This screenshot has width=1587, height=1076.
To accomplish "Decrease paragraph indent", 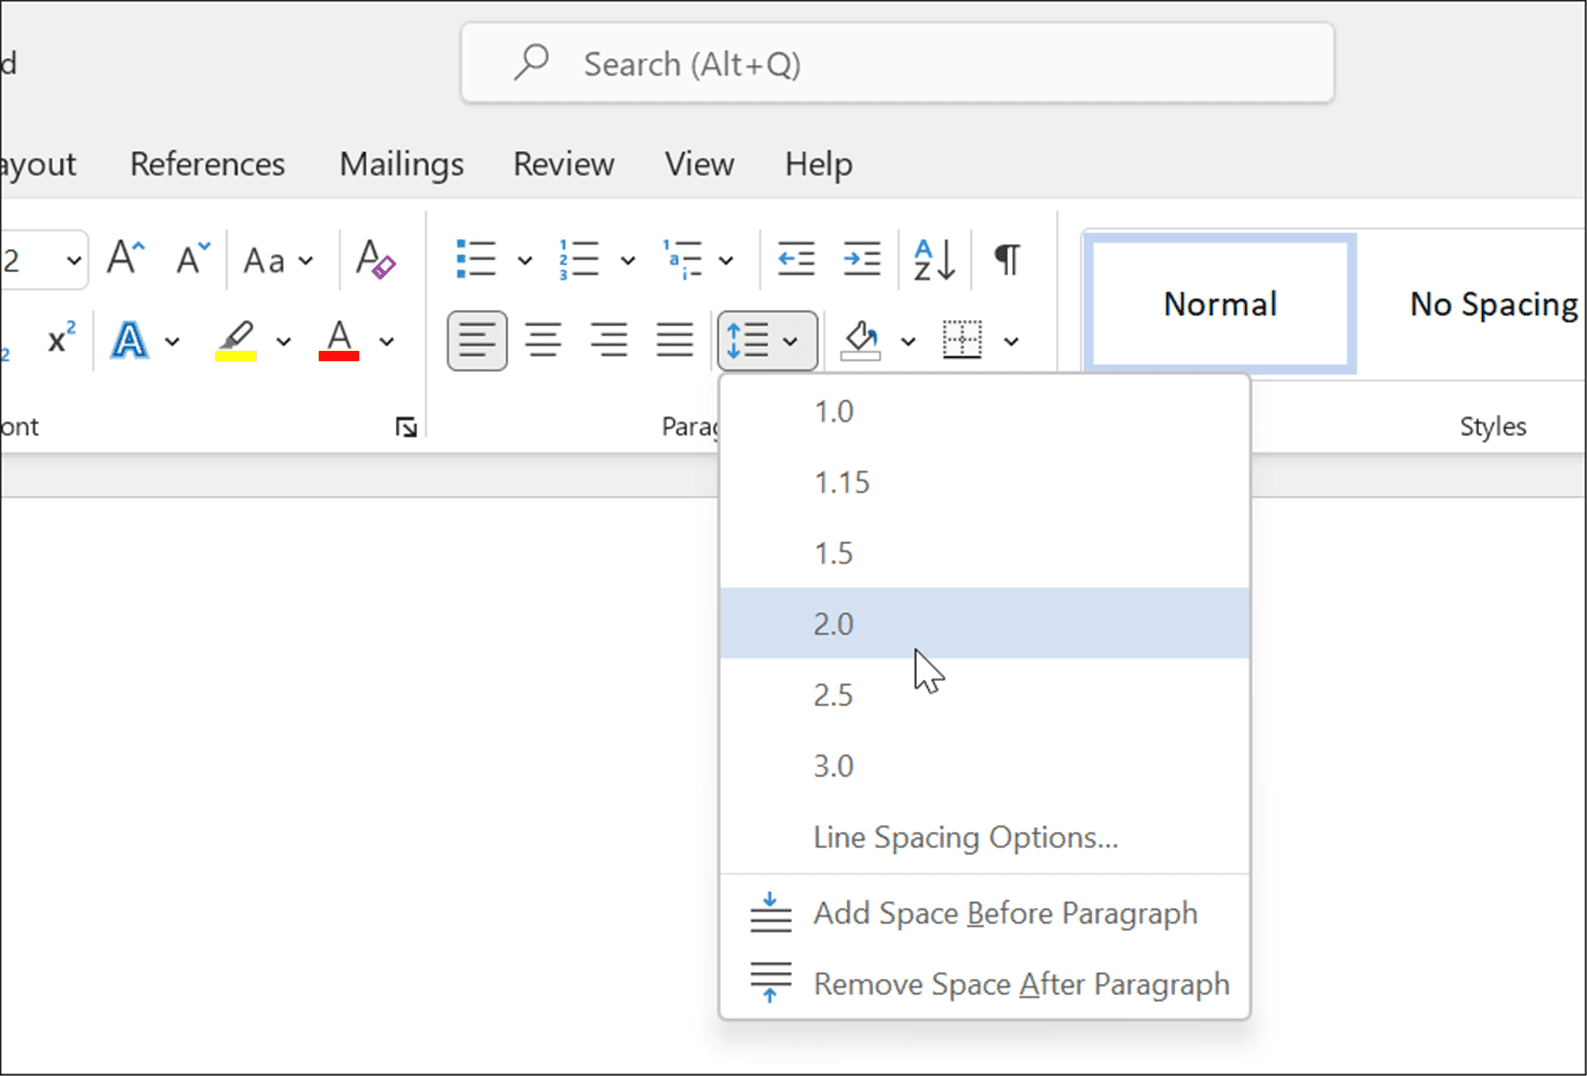I will point(797,259).
